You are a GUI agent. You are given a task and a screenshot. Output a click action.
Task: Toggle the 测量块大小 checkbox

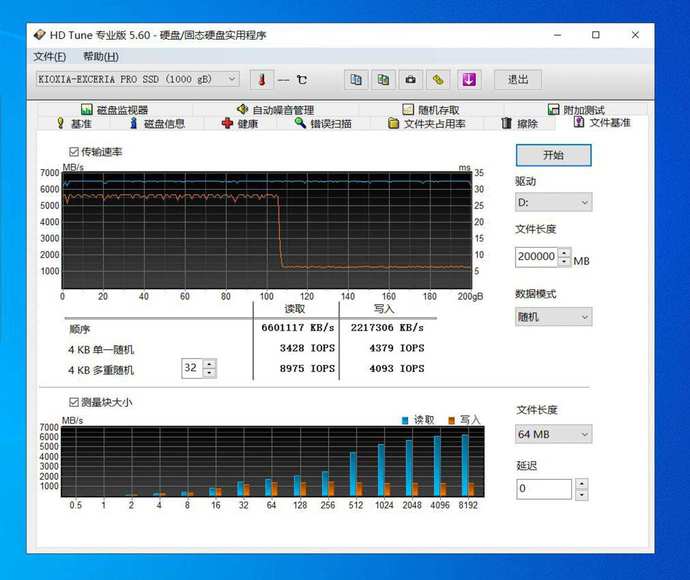(73, 402)
